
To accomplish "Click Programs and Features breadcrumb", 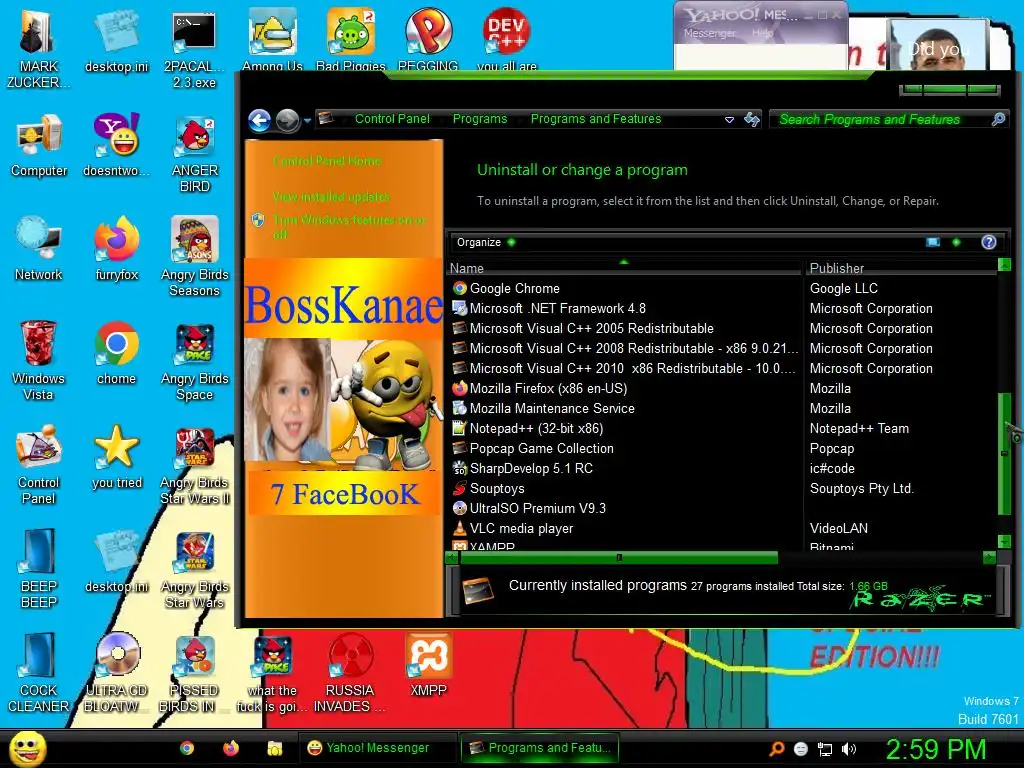I will pyautogui.click(x=596, y=119).
